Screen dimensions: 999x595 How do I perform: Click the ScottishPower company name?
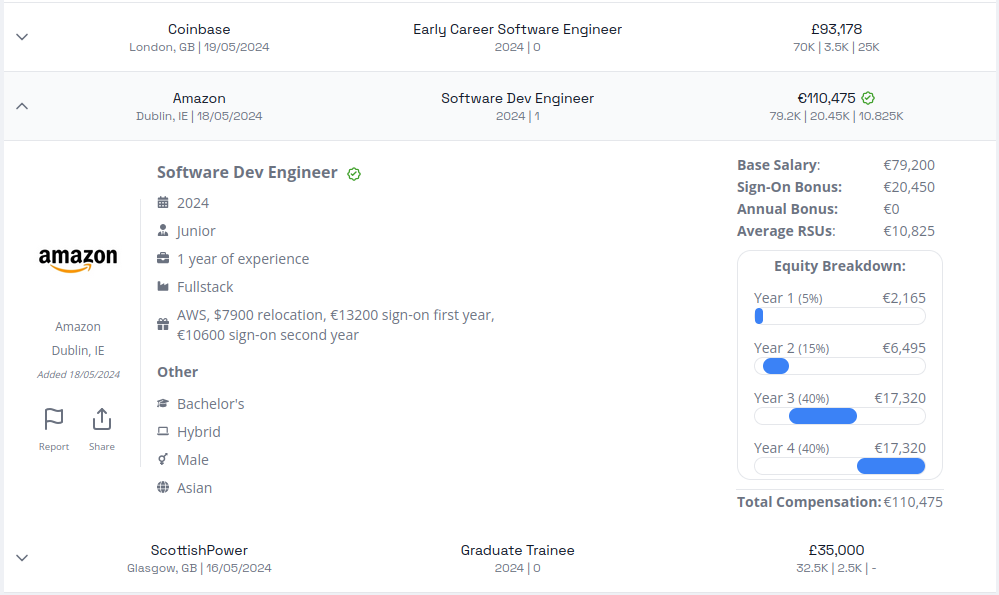[199, 550]
